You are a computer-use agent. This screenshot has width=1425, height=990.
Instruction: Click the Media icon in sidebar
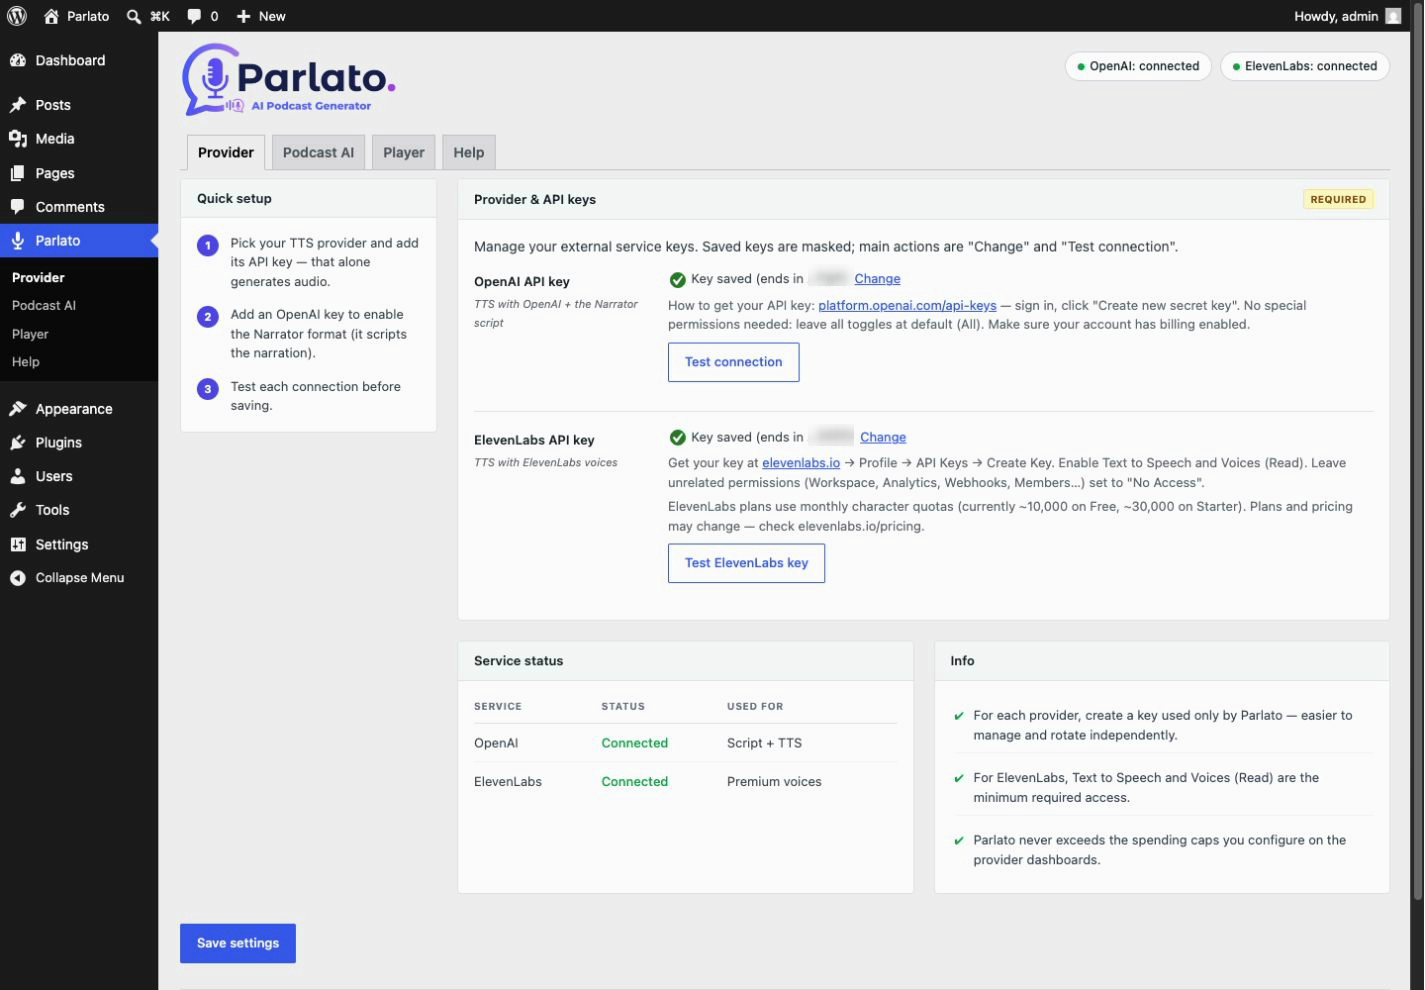click(x=18, y=139)
